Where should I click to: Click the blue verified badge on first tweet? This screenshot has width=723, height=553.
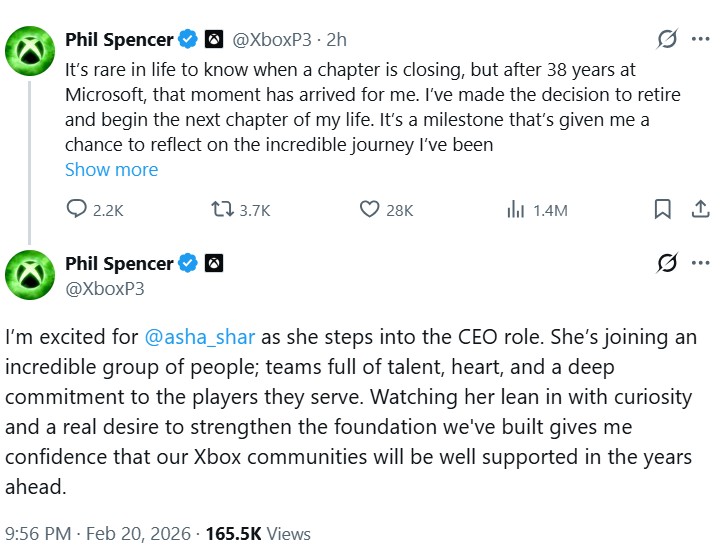click(187, 40)
